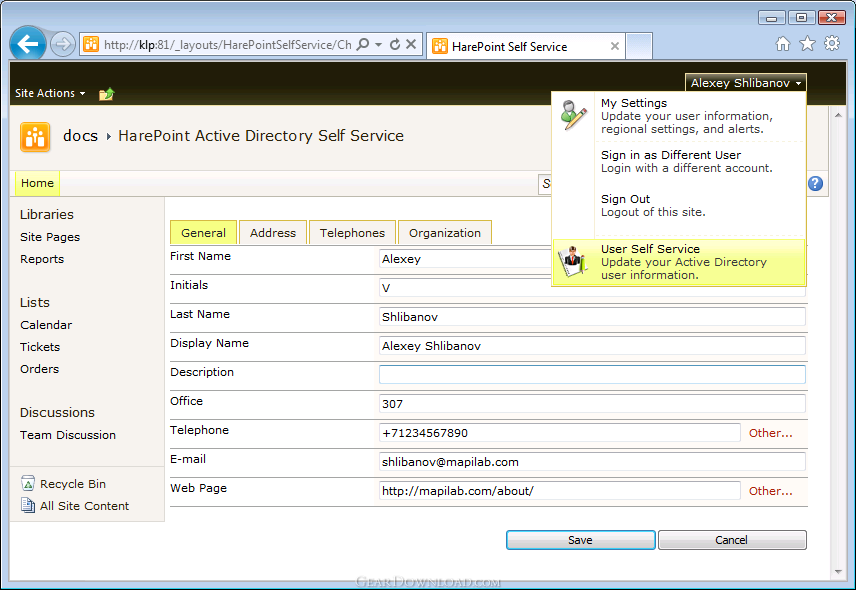Click the stop loading X icon
The width and height of the screenshot is (856, 590).
click(x=411, y=44)
